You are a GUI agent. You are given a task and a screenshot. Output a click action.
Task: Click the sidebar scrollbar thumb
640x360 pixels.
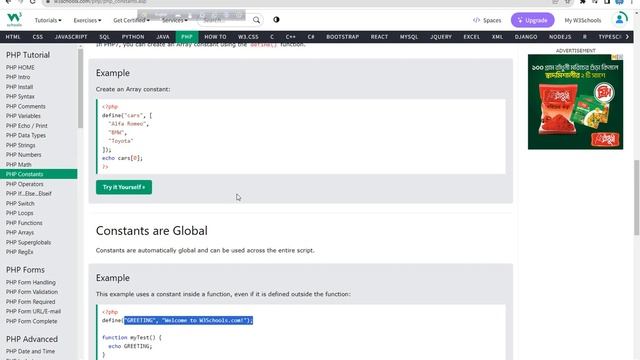80,88
